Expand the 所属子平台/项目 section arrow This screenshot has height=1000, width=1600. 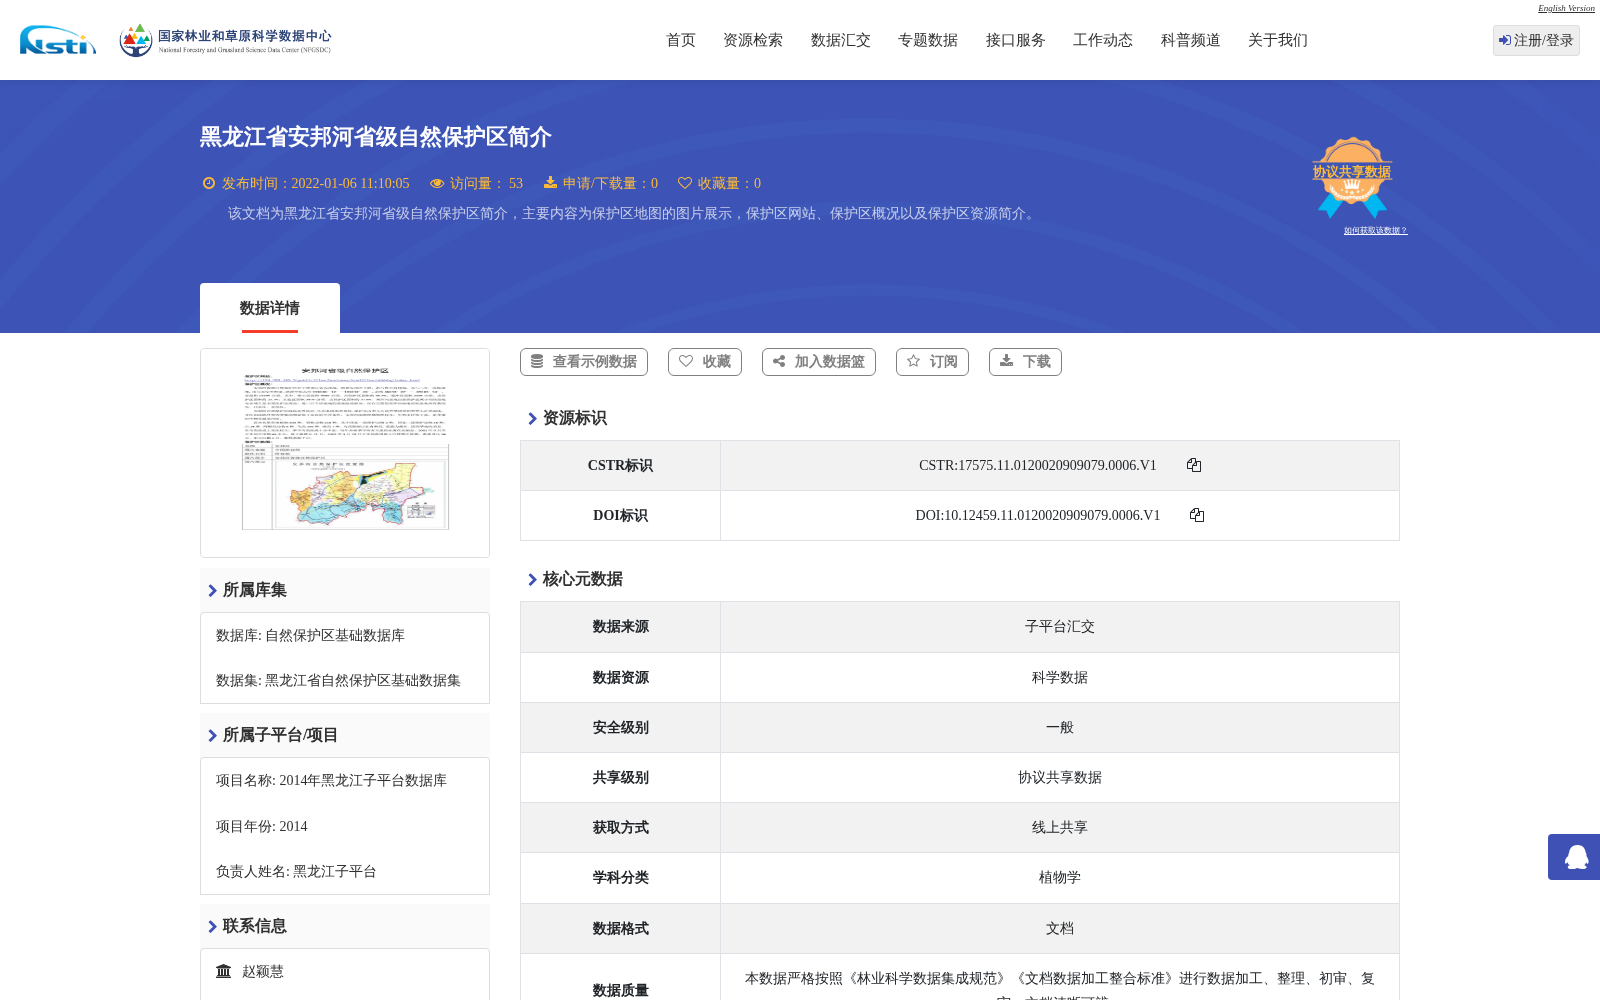click(212, 735)
